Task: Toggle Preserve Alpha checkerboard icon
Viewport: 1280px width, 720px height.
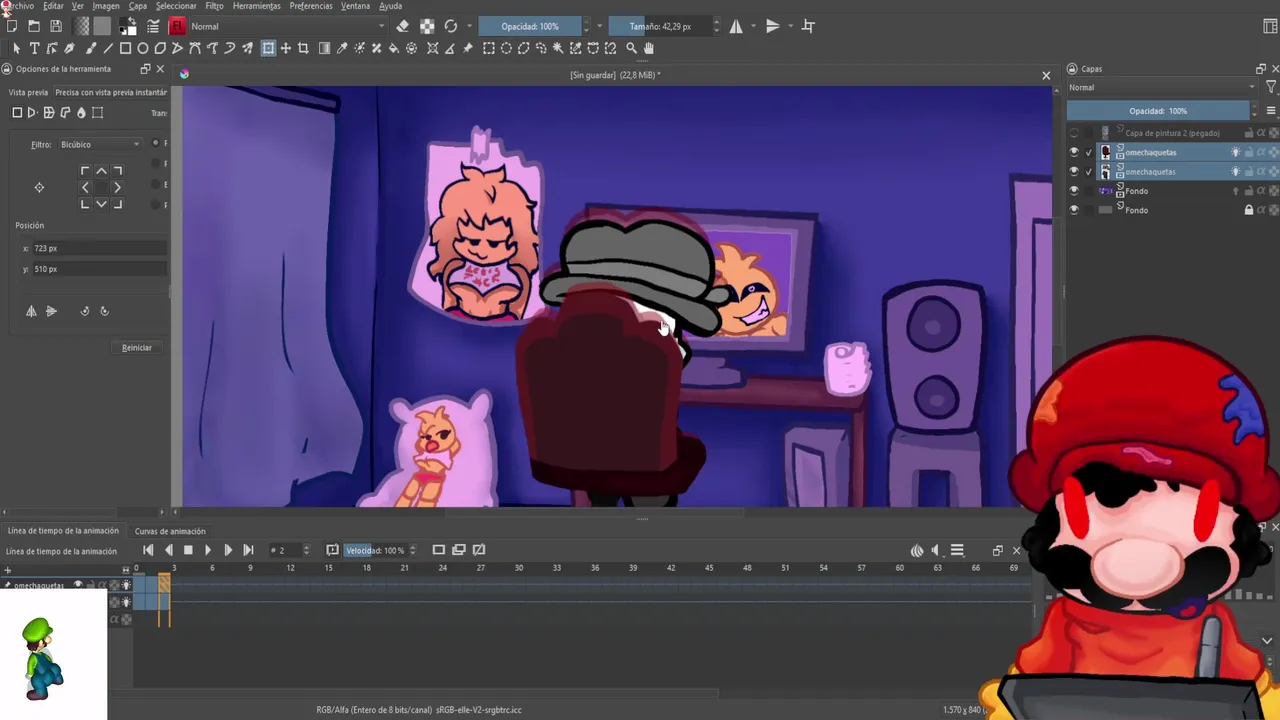Action: 427,26
